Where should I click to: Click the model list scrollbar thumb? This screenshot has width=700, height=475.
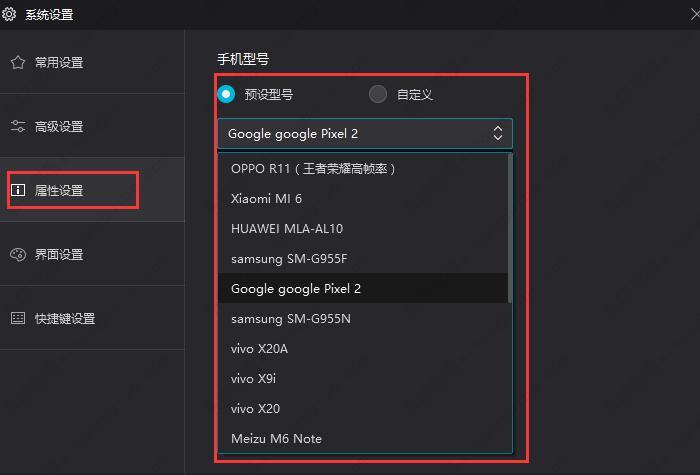[x=510, y=228]
